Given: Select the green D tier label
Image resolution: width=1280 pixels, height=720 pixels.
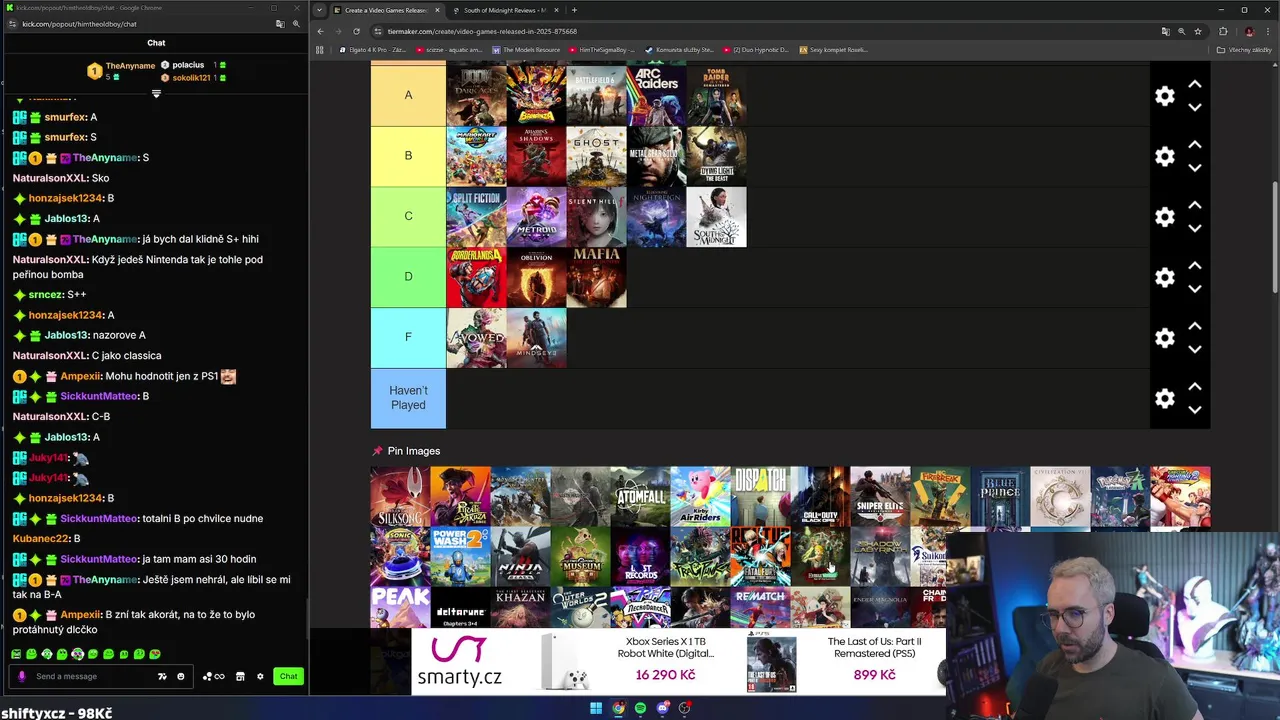Looking at the screenshot, I should [408, 276].
